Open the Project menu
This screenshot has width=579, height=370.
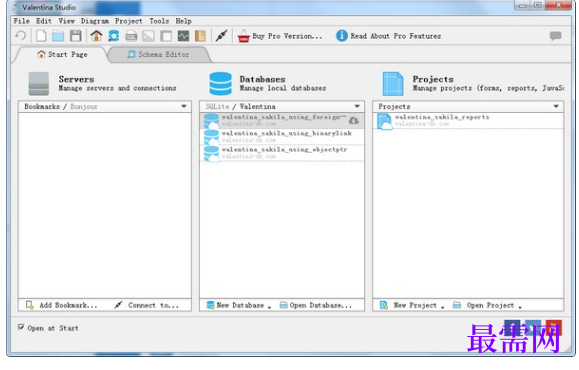tap(129, 21)
